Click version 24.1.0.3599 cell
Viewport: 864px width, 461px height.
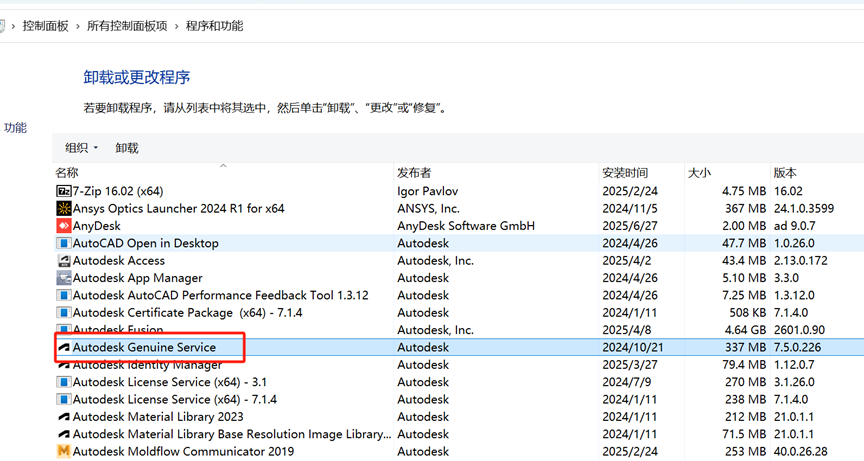pos(804,208)
